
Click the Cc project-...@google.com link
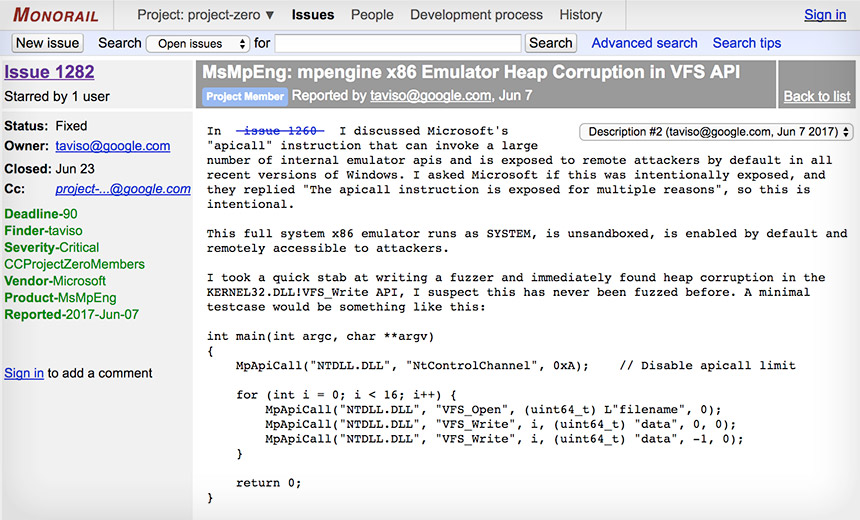point(123,189)
